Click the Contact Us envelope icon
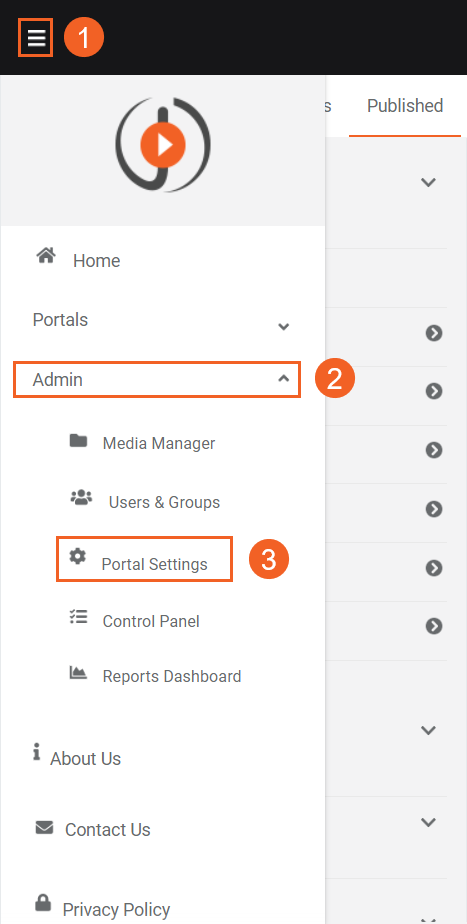The image size is (467, 924). coord(44,827)
